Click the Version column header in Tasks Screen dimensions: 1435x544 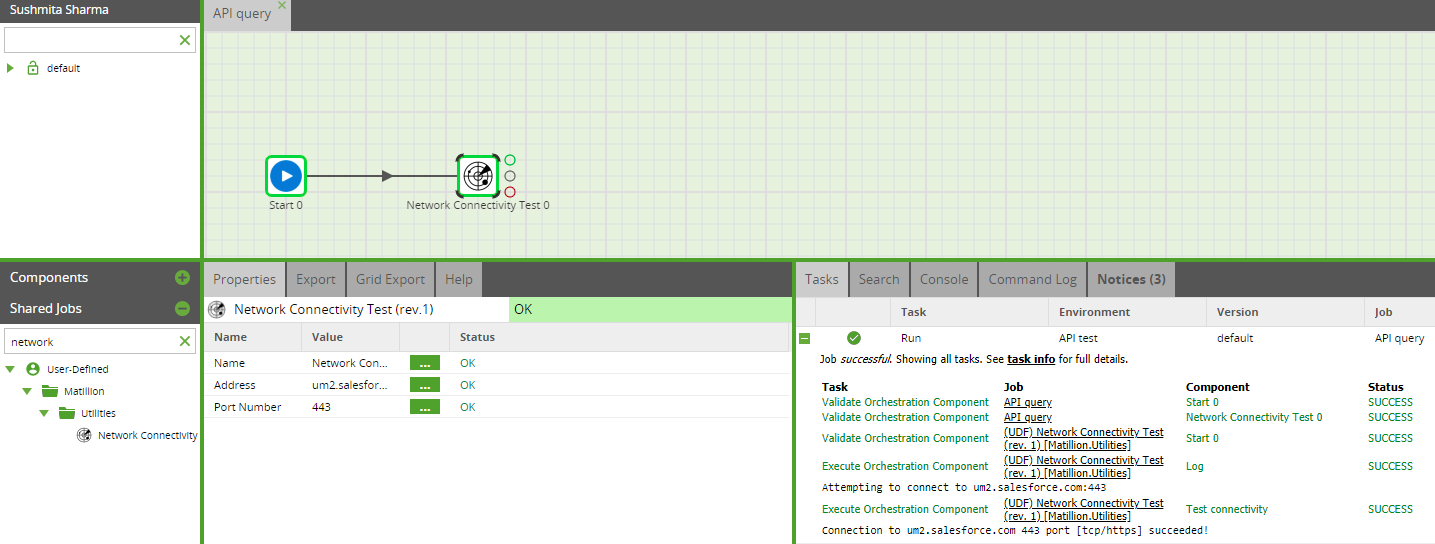pos(1238,312)
